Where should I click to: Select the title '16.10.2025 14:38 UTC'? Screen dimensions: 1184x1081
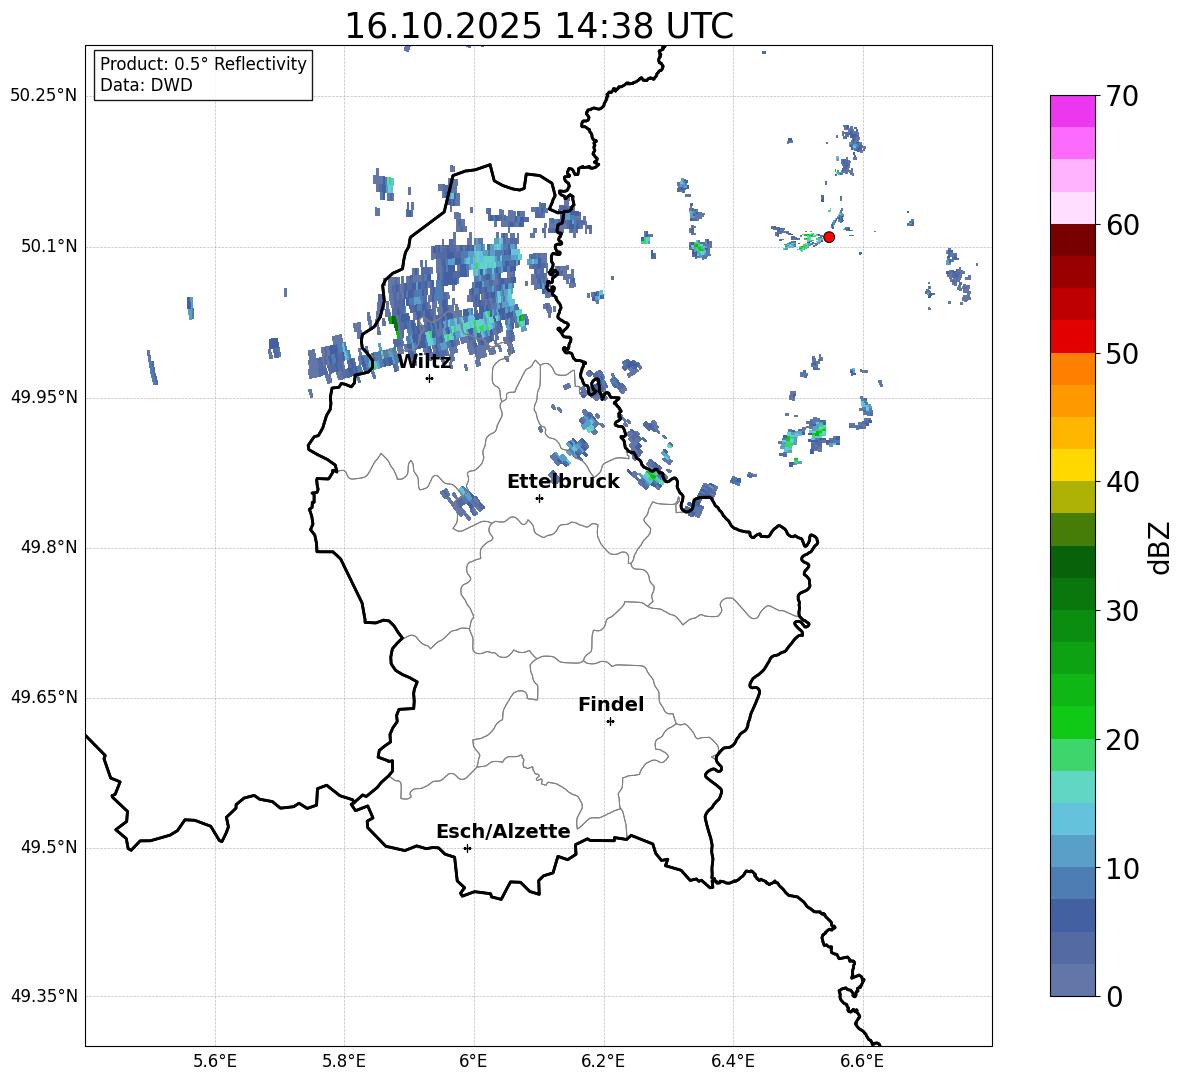[539, 26]
